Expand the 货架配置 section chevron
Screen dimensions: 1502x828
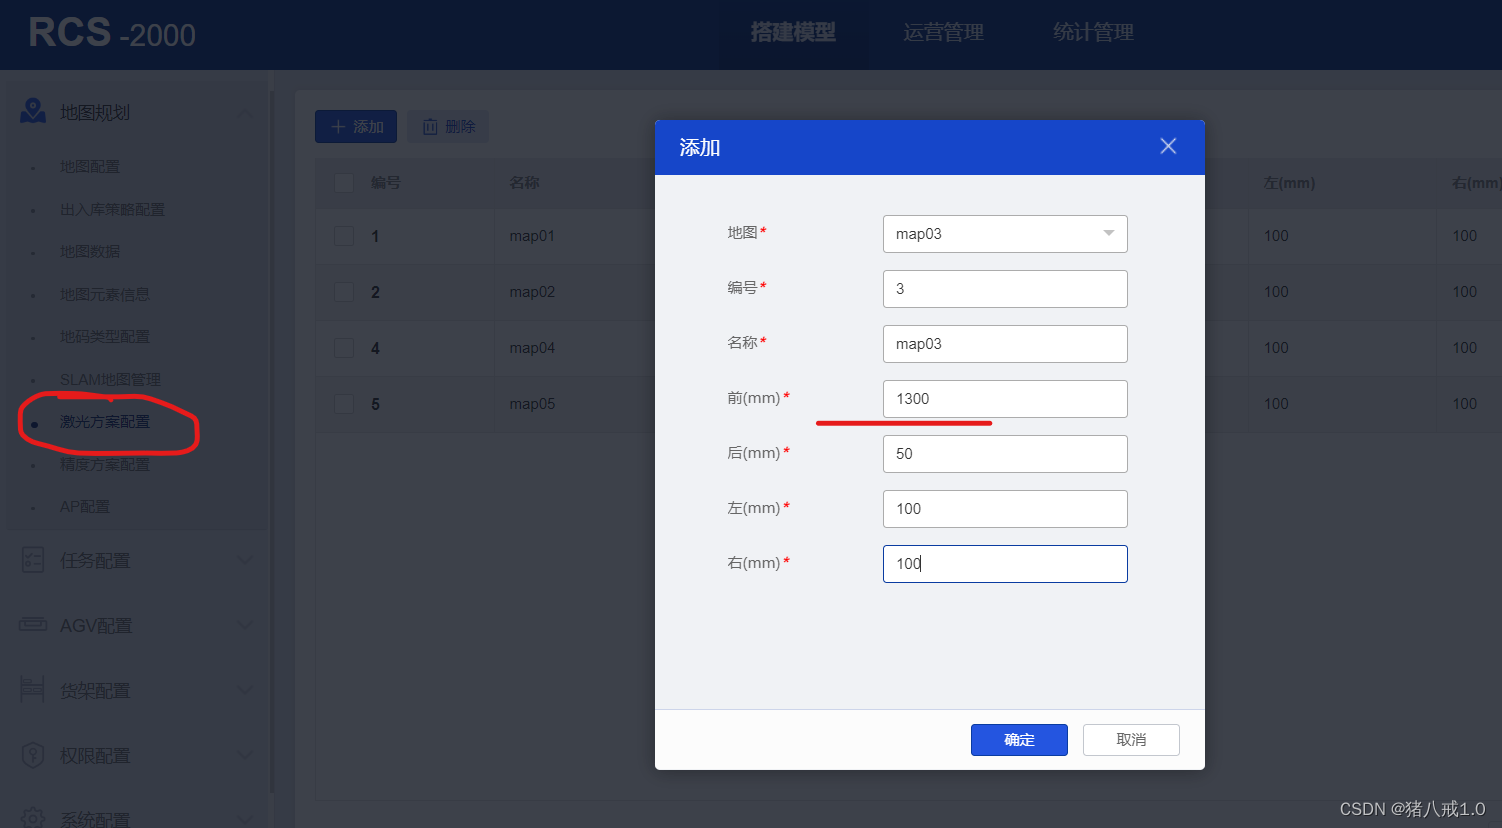[244, 690]
